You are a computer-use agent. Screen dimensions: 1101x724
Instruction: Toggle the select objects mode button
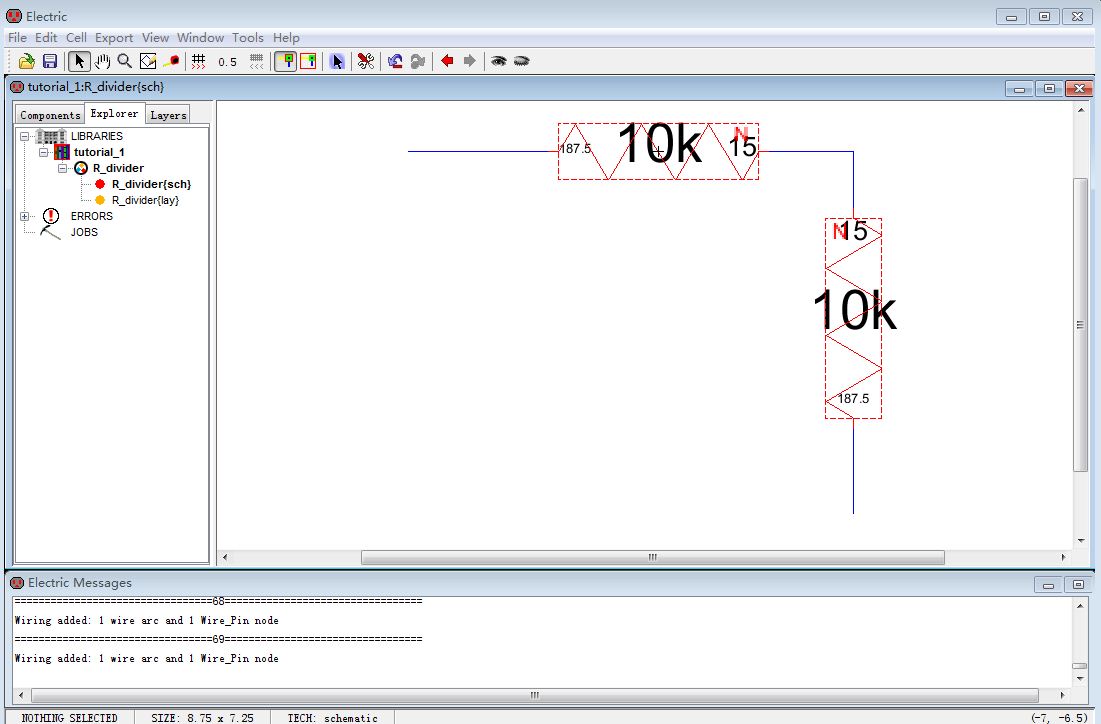click(285, 61)
